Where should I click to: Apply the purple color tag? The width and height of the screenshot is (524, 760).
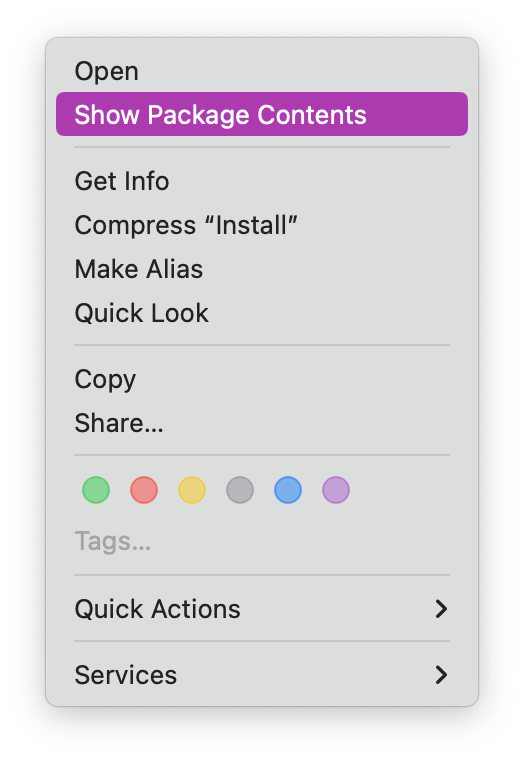336,490
